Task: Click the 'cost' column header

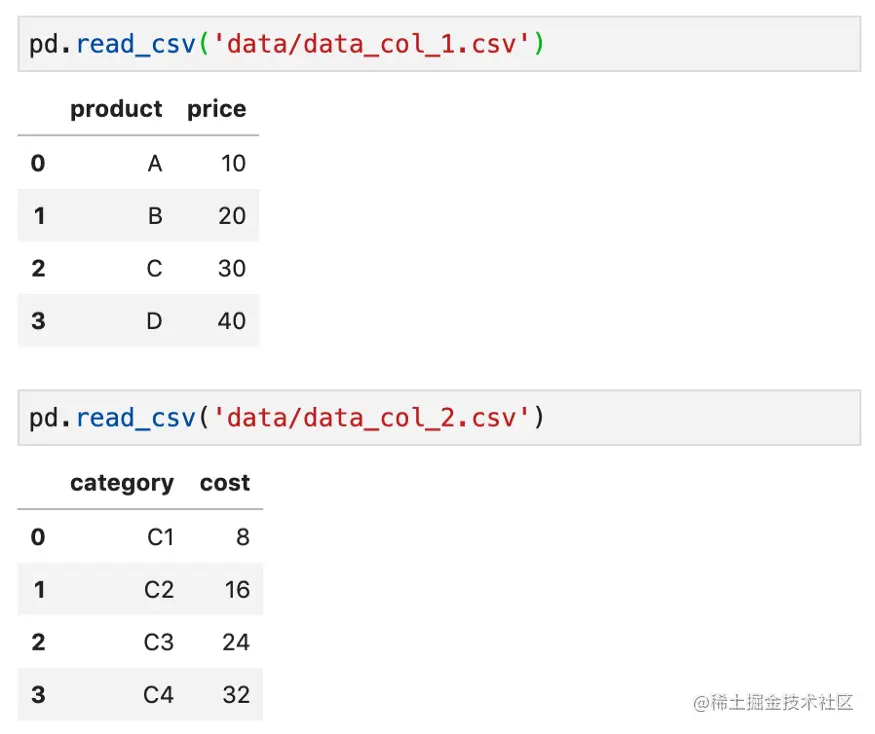Action: pyautogui.click(x=224, y=483)
